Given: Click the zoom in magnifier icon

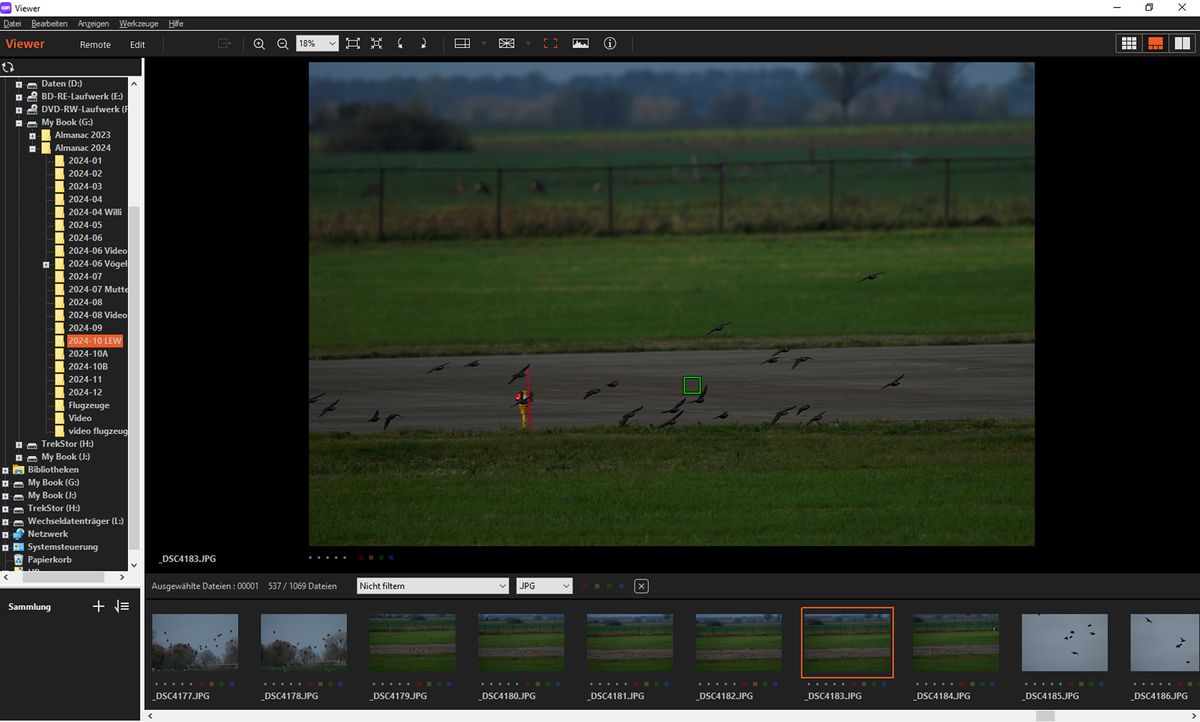Looking at the screenshot, I should 259,44.
